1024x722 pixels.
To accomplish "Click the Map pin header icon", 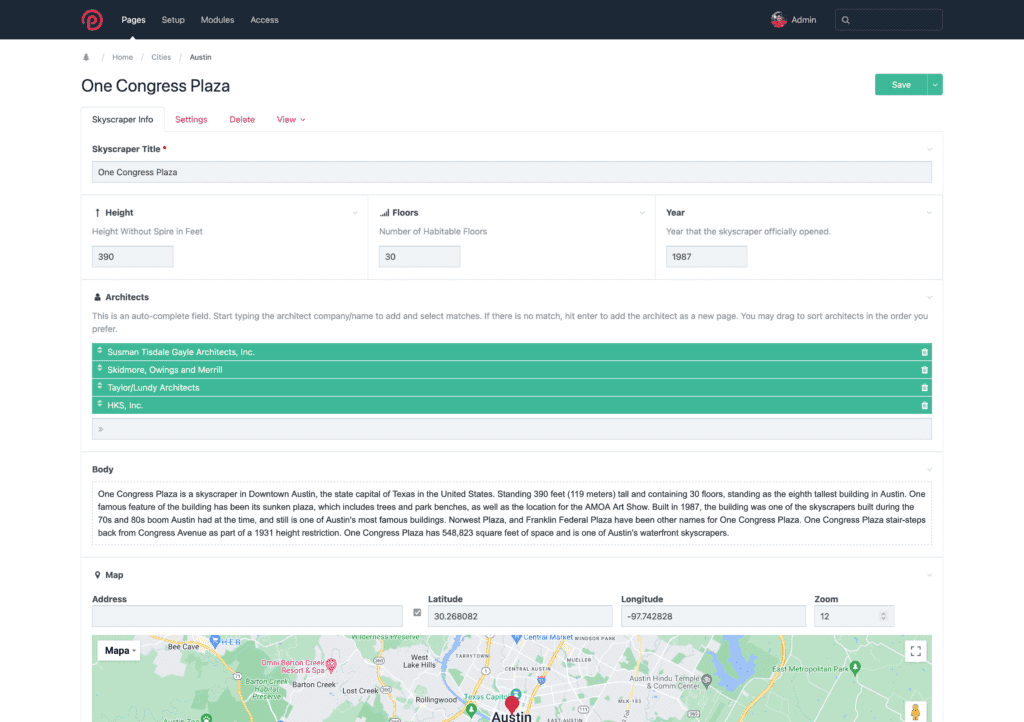I will 97,575.
